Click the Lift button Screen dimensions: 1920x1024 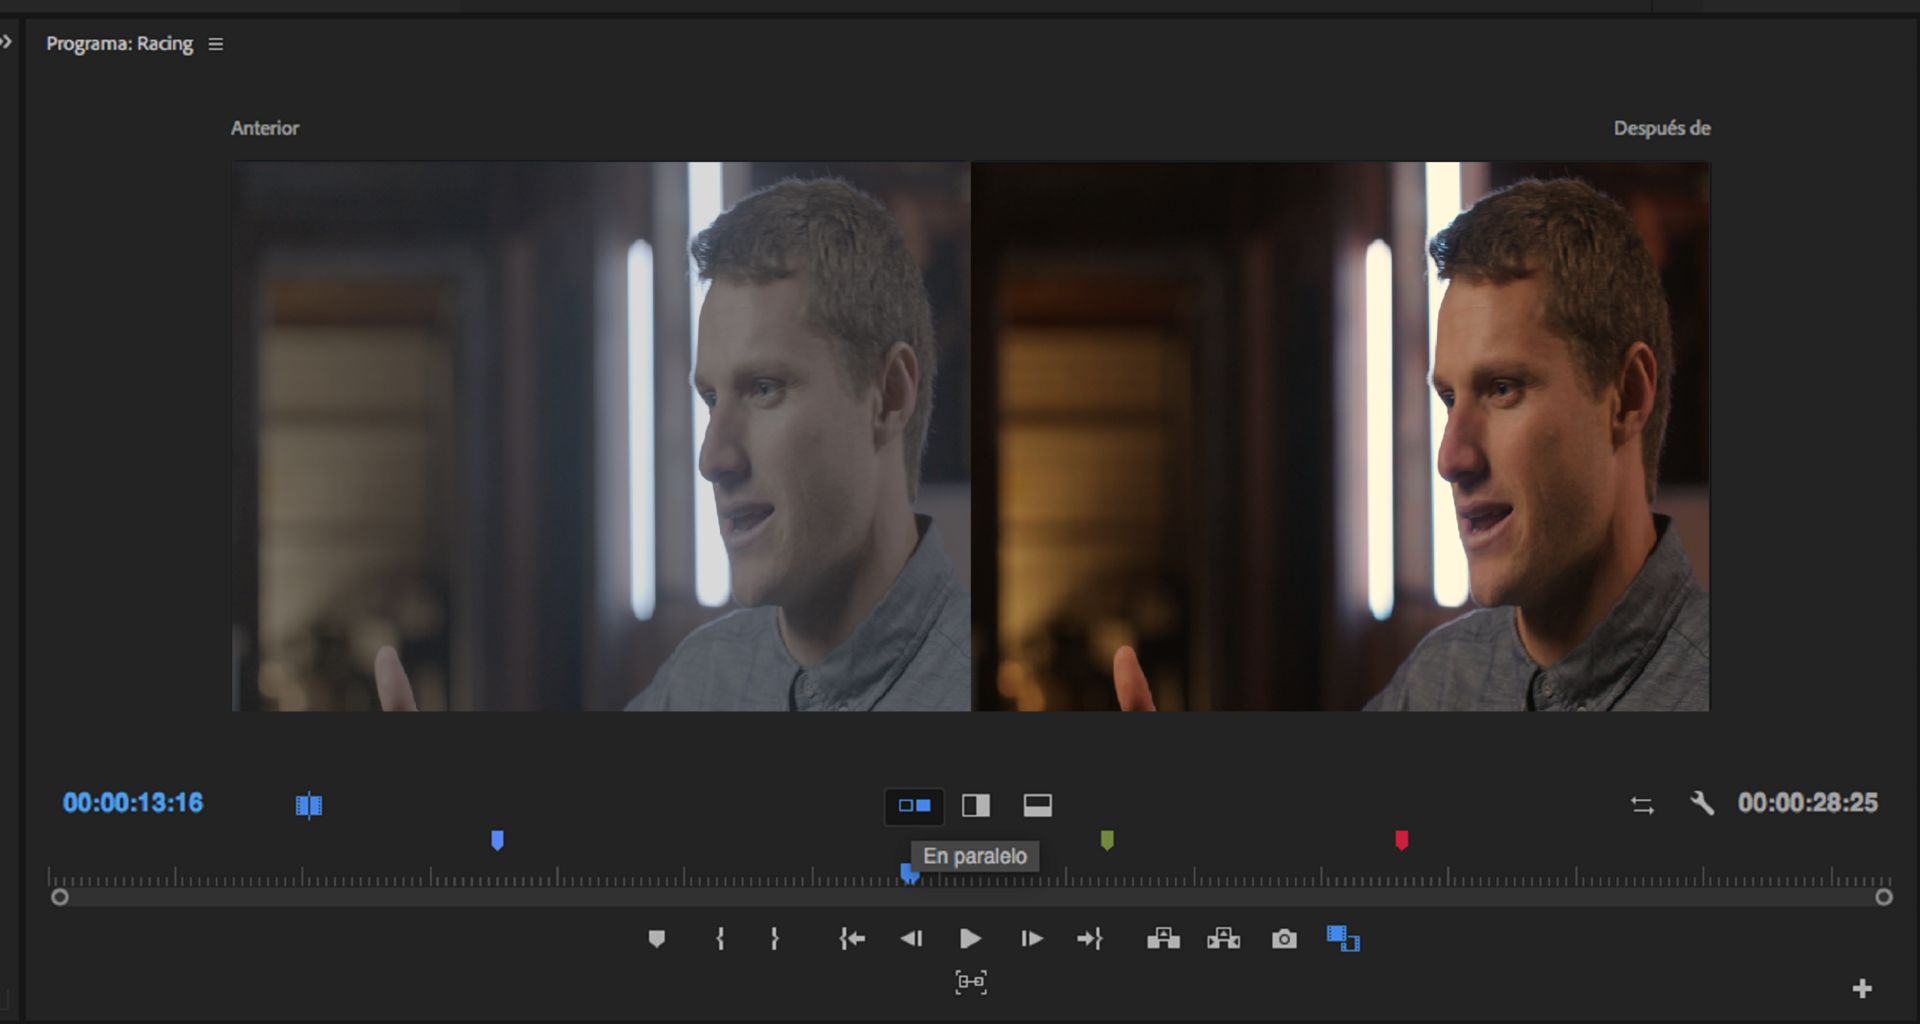pyautogui.click(x=1163, y=939)
